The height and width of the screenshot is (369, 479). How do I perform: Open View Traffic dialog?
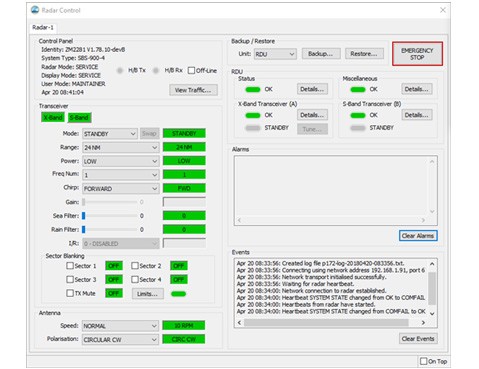pyautogui.click(x=193, y=90)
